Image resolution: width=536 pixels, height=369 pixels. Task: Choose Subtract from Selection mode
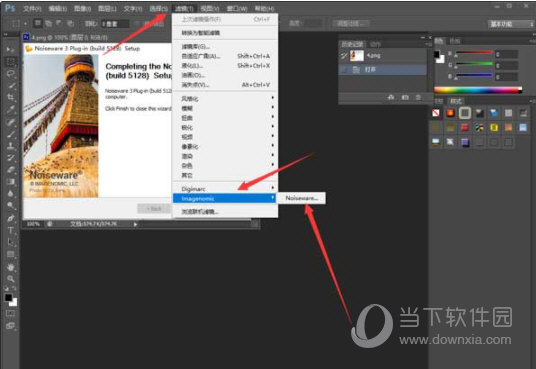point(59,23)
